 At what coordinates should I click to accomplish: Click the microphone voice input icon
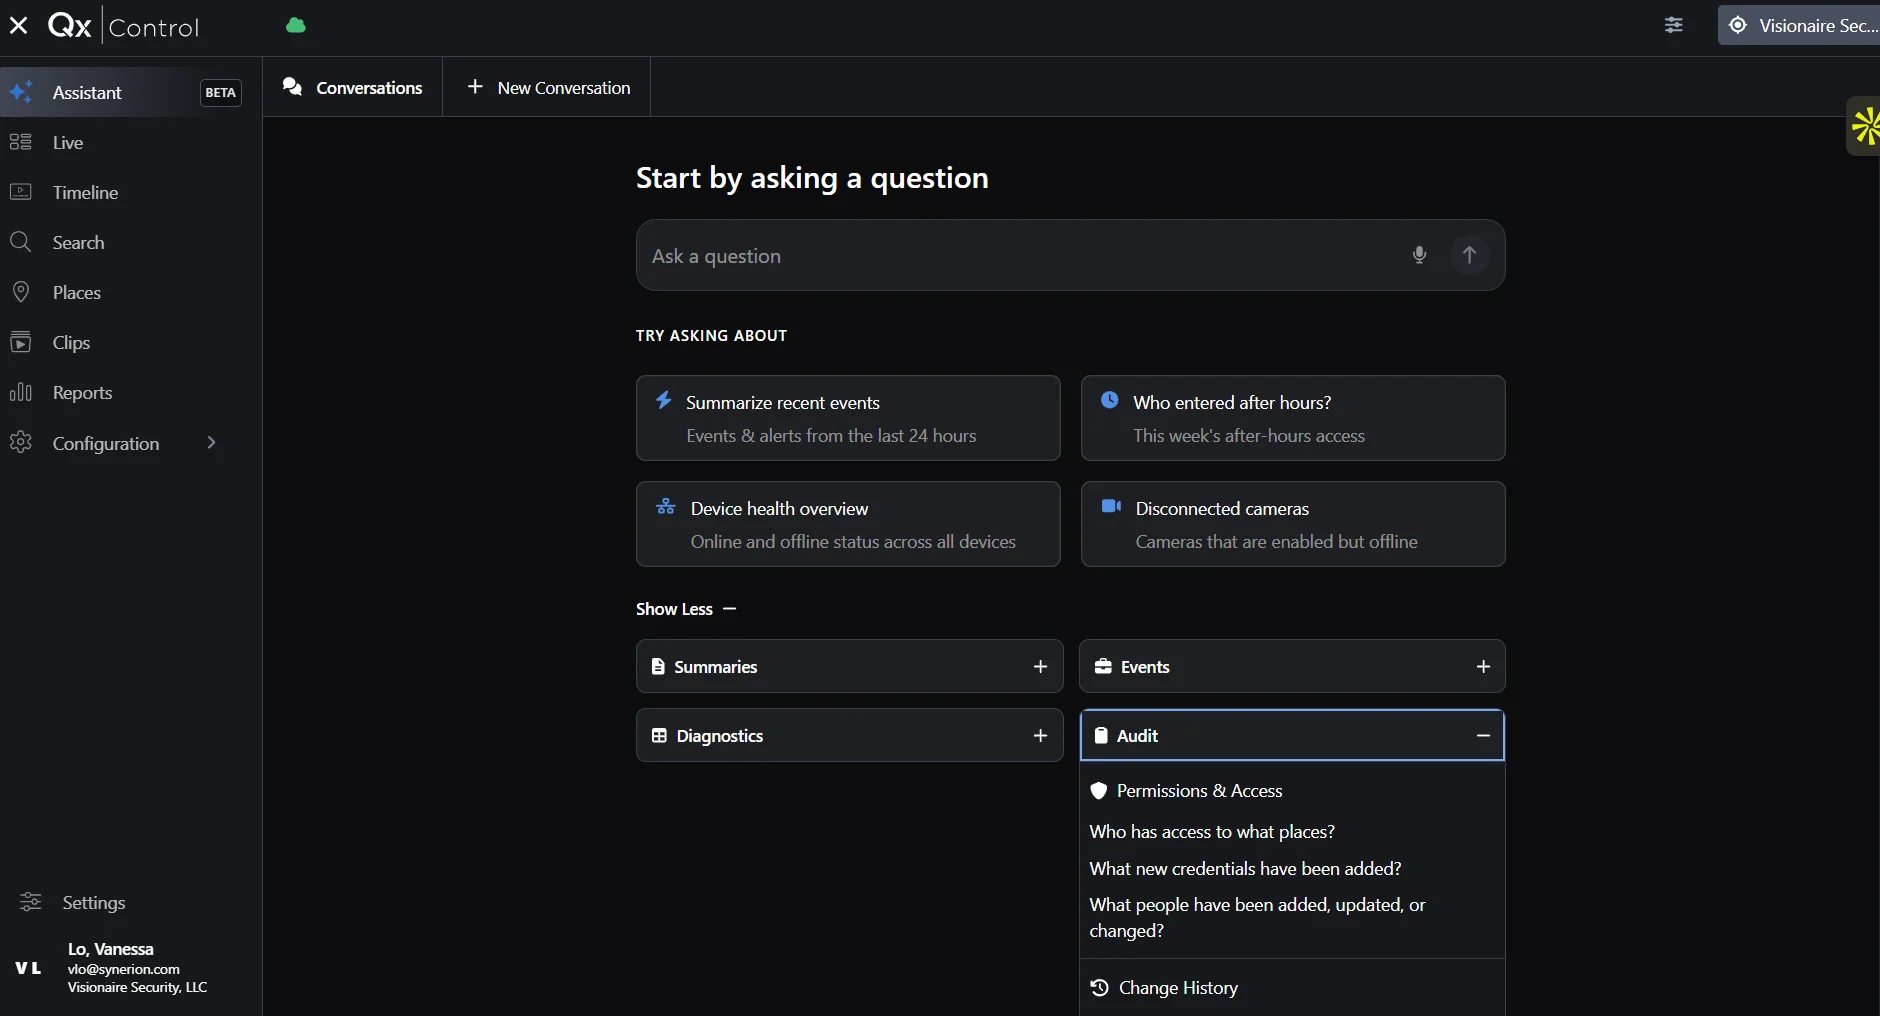(x=1419, y=255)
